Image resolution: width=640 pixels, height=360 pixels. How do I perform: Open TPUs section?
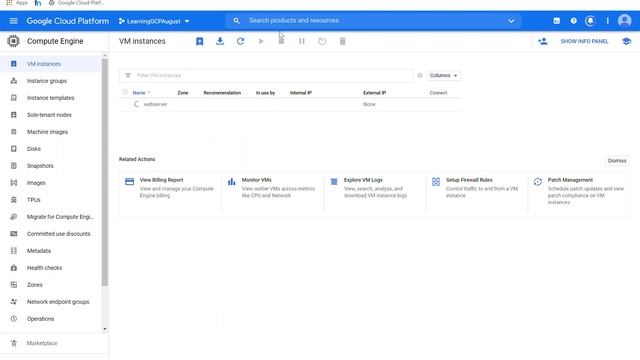[51, 200]
